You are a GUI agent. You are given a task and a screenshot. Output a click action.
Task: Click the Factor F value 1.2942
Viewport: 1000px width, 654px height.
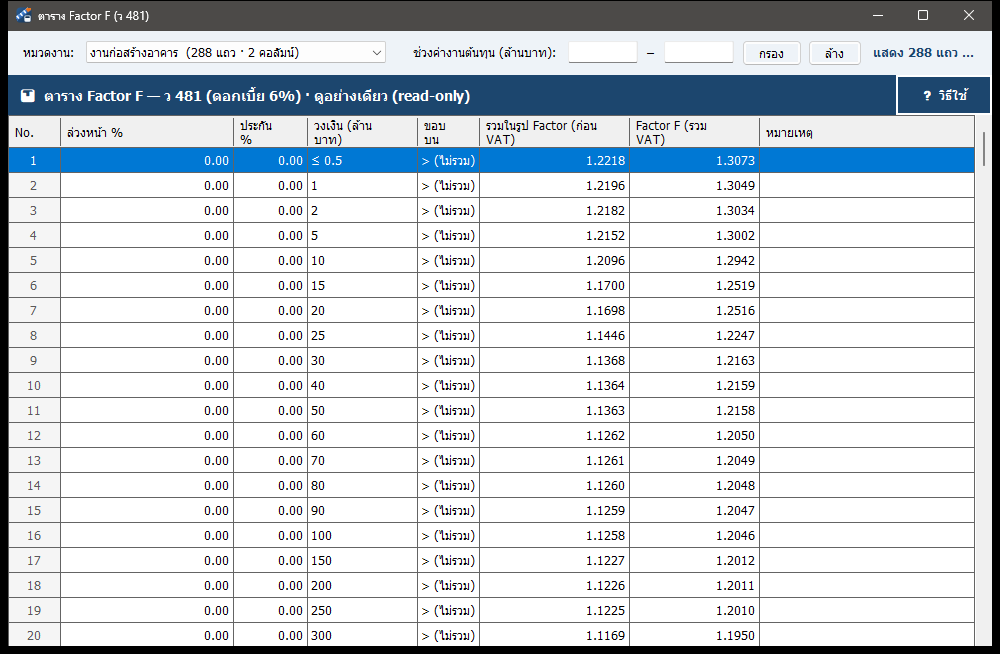[x=695, y=260]
